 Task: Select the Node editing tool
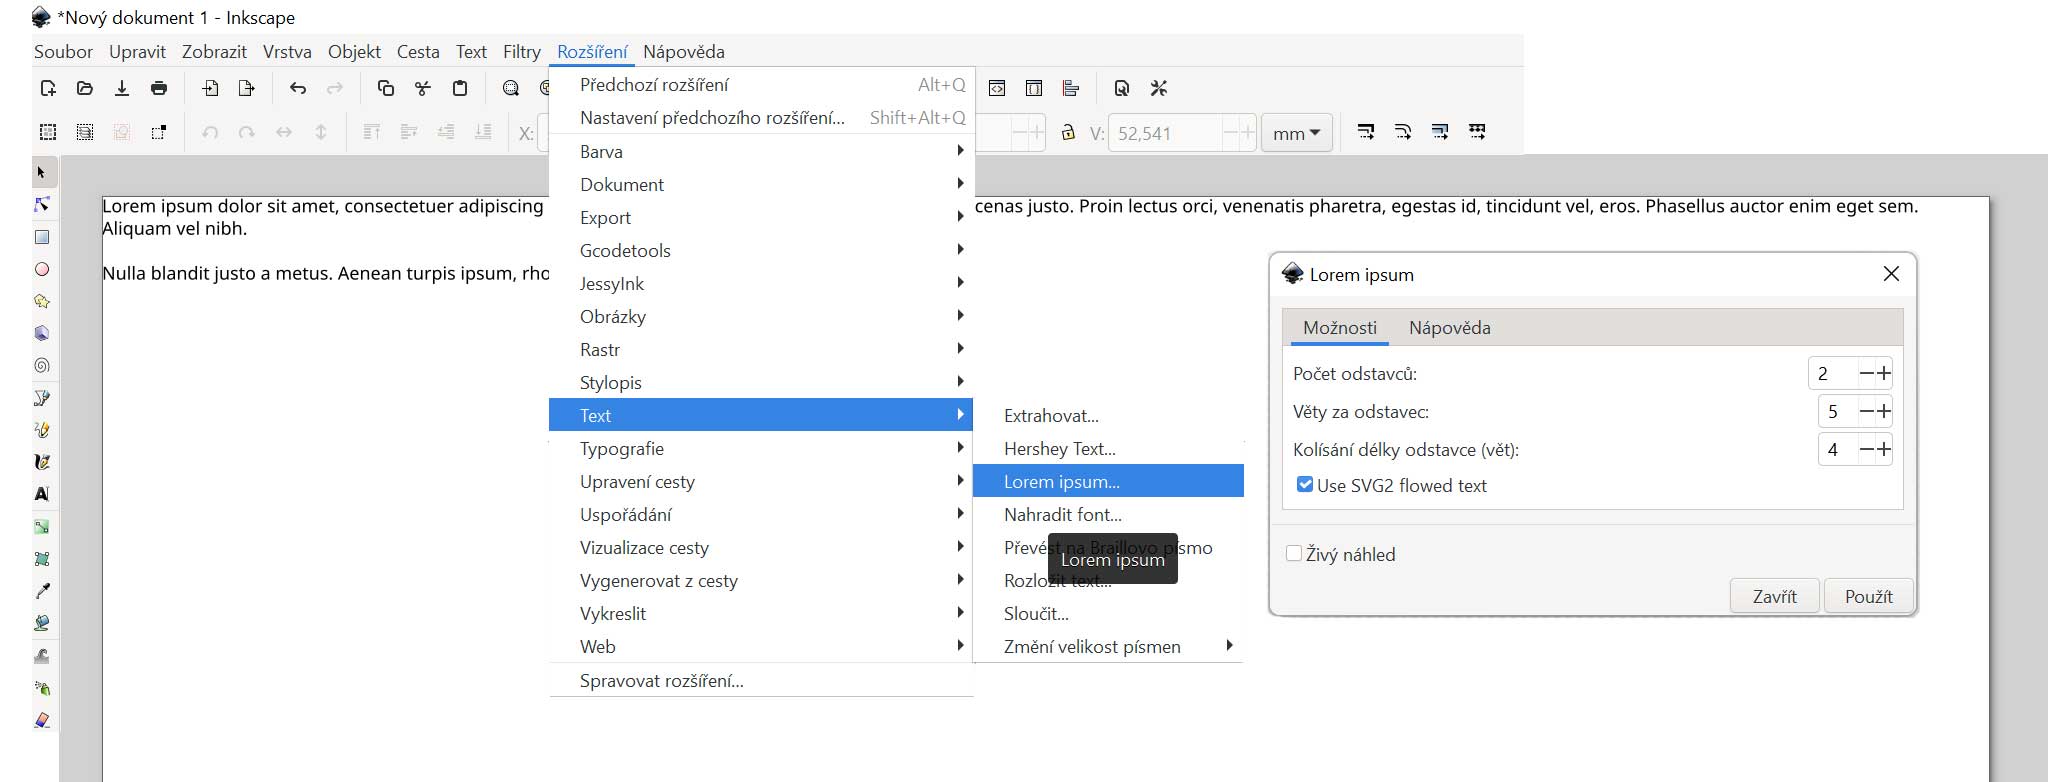click(42, 205)
